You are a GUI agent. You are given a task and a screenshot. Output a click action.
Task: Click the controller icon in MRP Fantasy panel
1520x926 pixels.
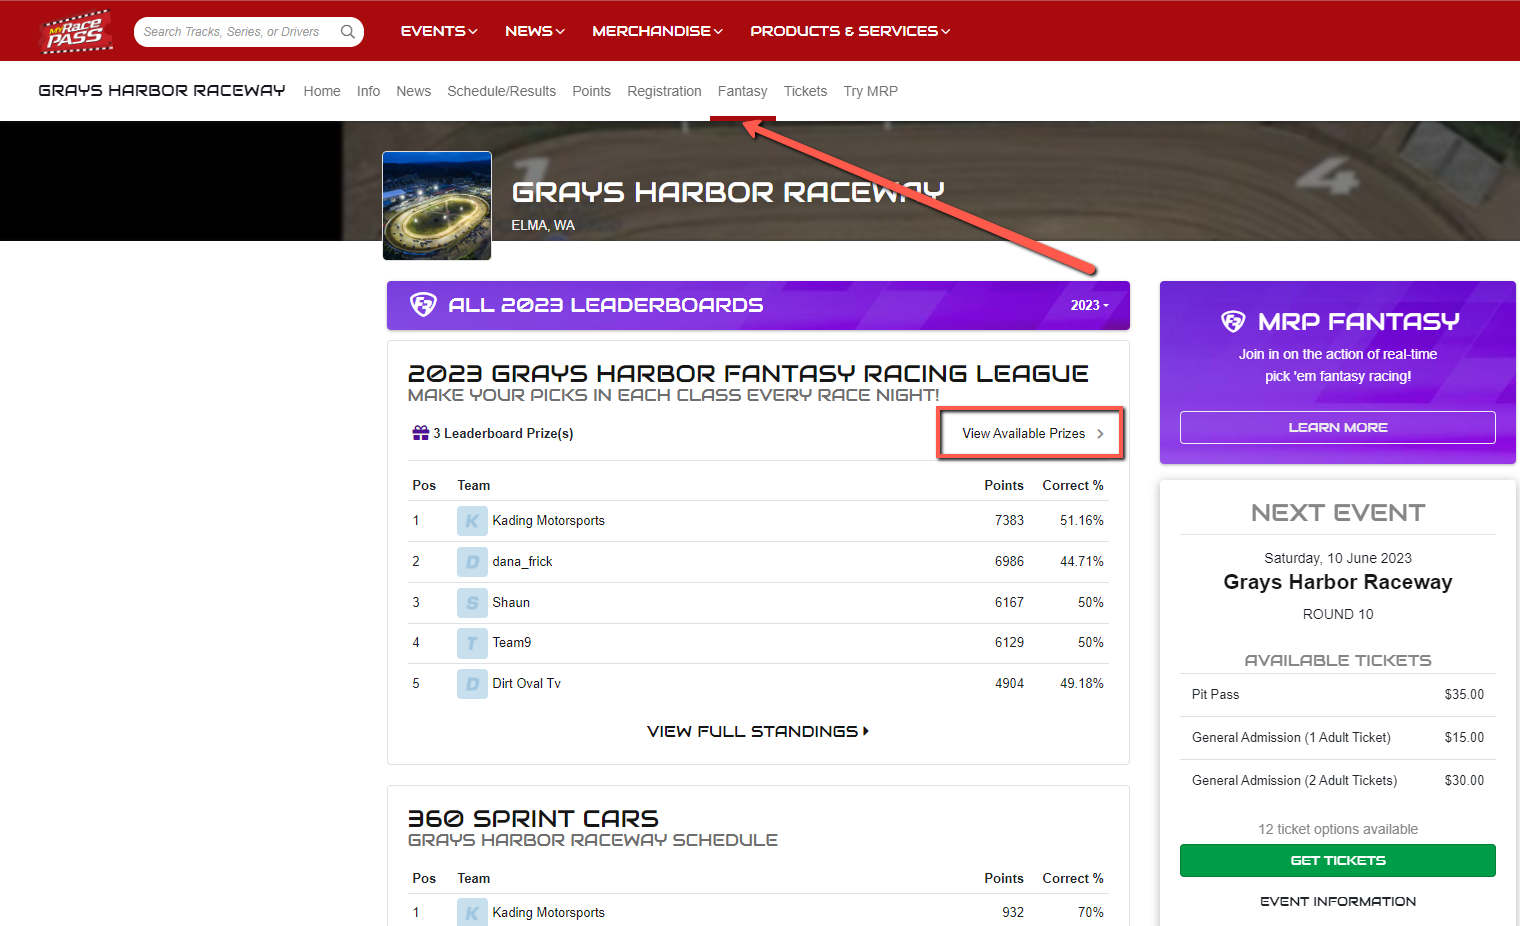[x=1234, y=321]
